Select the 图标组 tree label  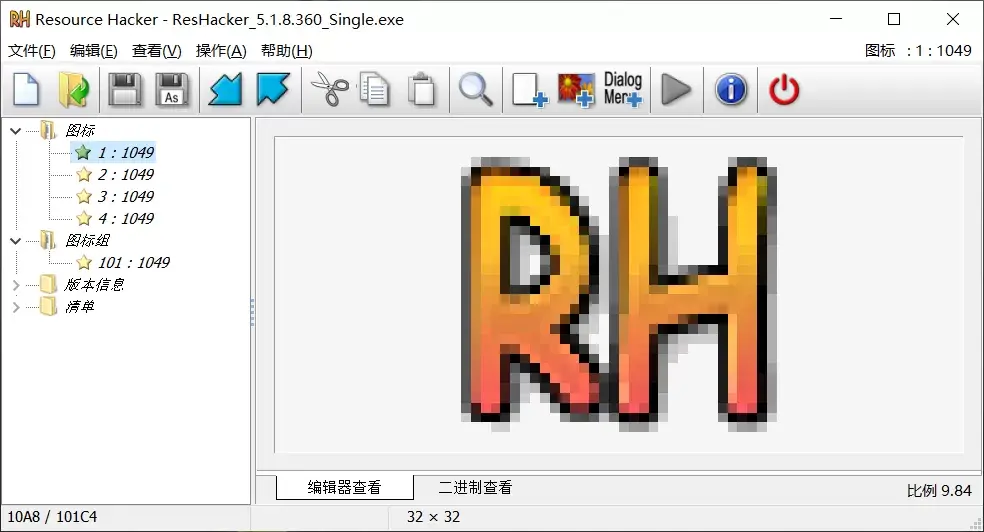87,240
